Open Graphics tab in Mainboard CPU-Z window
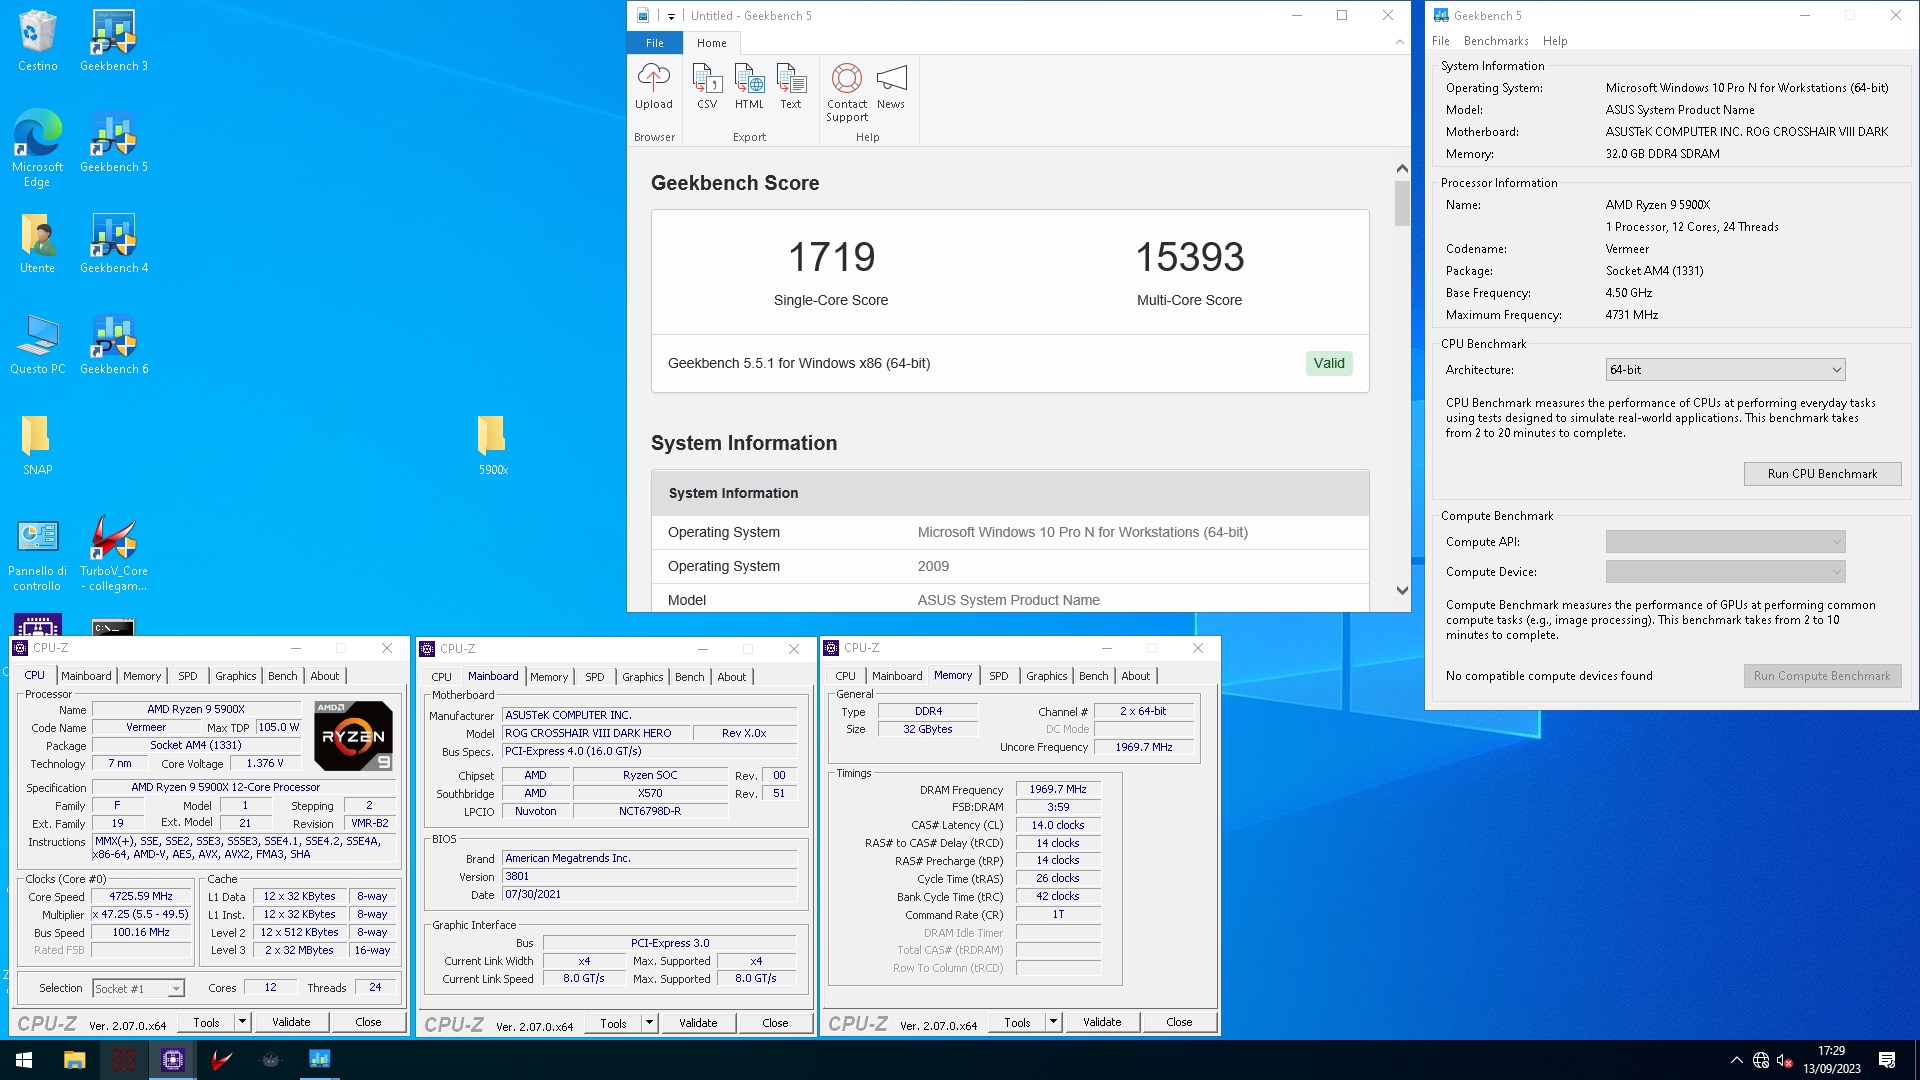This screenshot has width=1920, height=1080. (x=642, y=677)
